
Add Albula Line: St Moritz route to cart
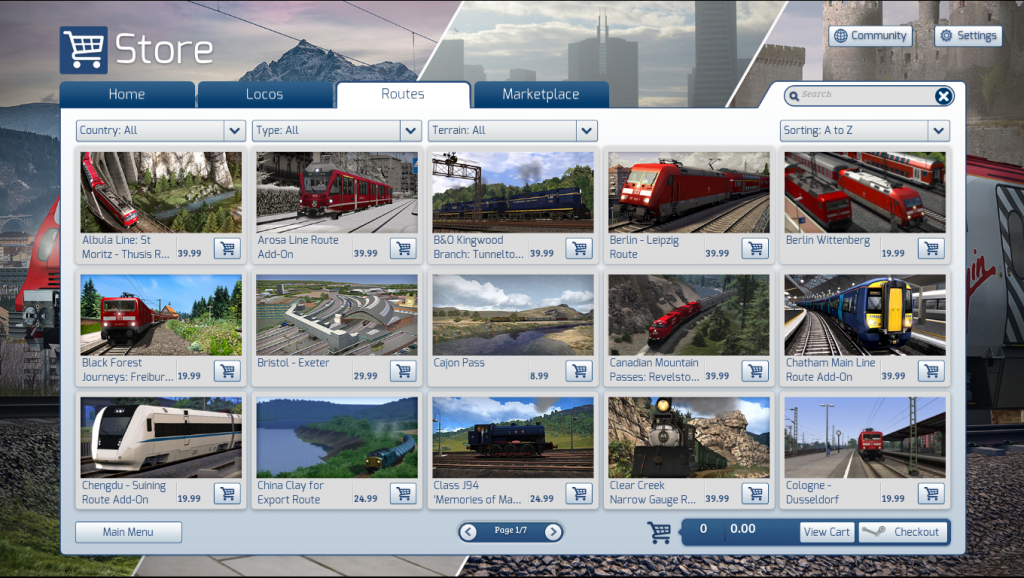[x=227, y=248]
